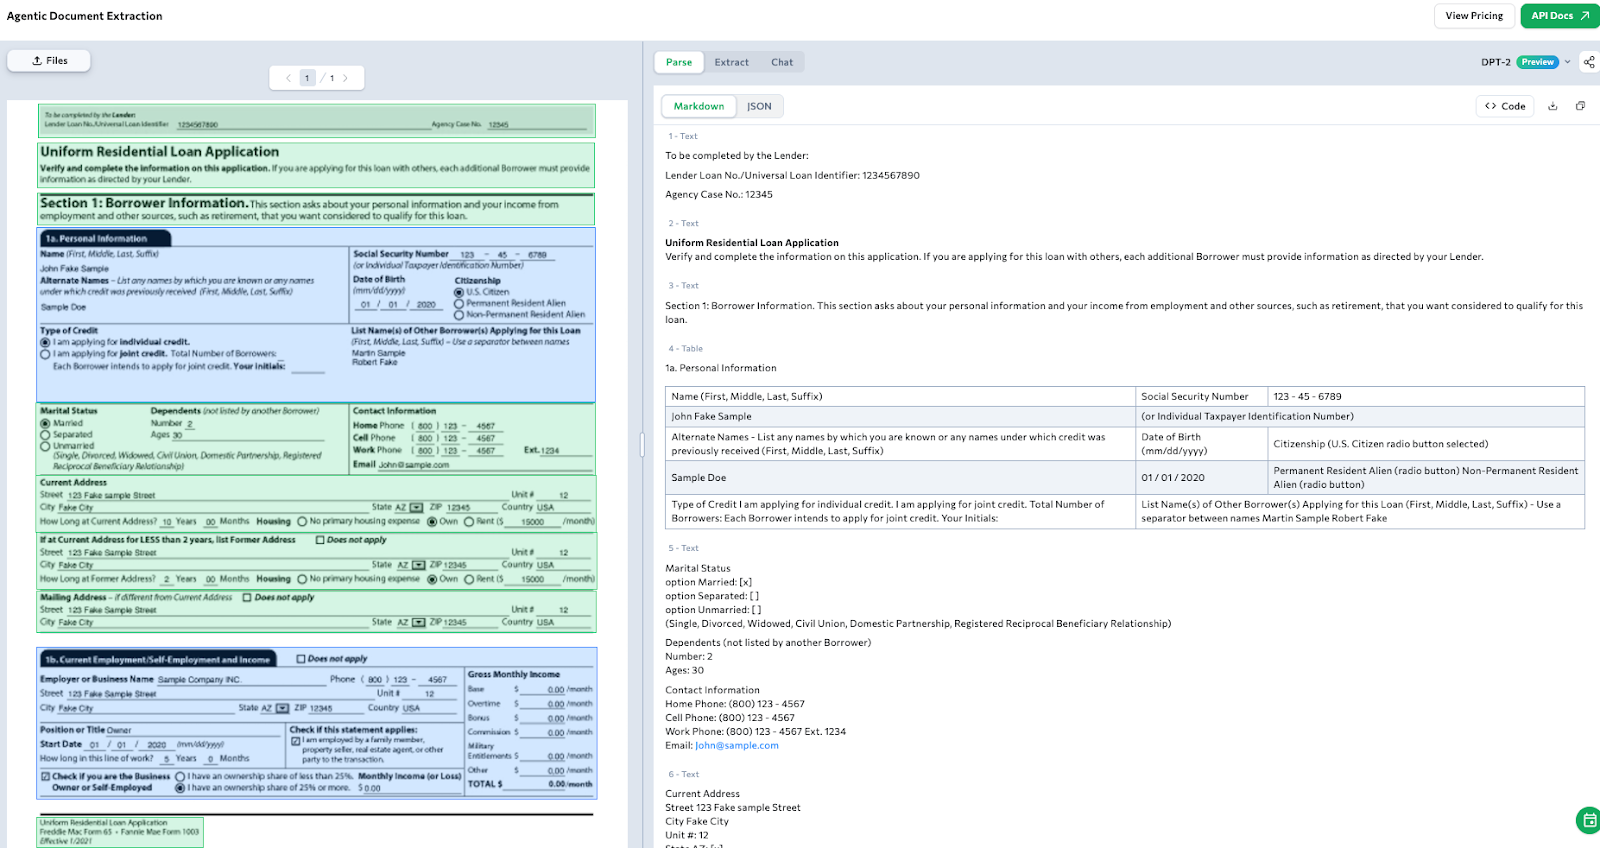Copy the parsed output to clipboard
The height and width of the screenshot is (848, 1600).
click(x=1580, y=106)
